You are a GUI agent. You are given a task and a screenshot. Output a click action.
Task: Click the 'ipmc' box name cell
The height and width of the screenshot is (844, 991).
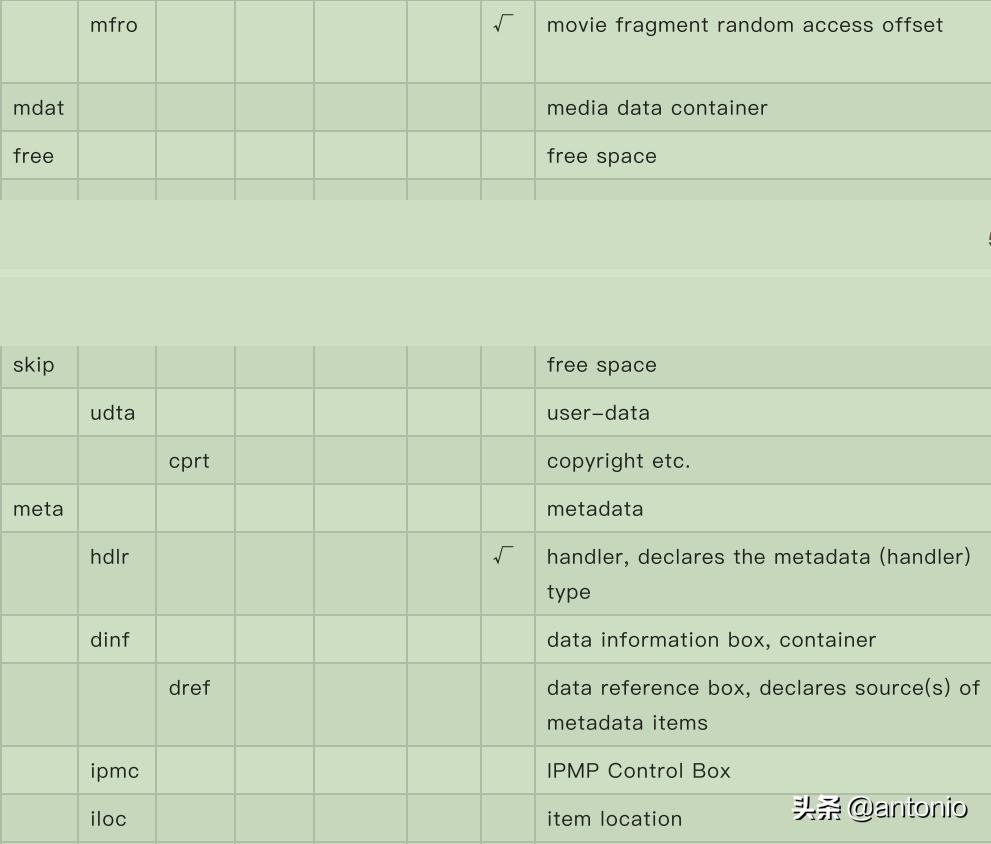point(114,771)
